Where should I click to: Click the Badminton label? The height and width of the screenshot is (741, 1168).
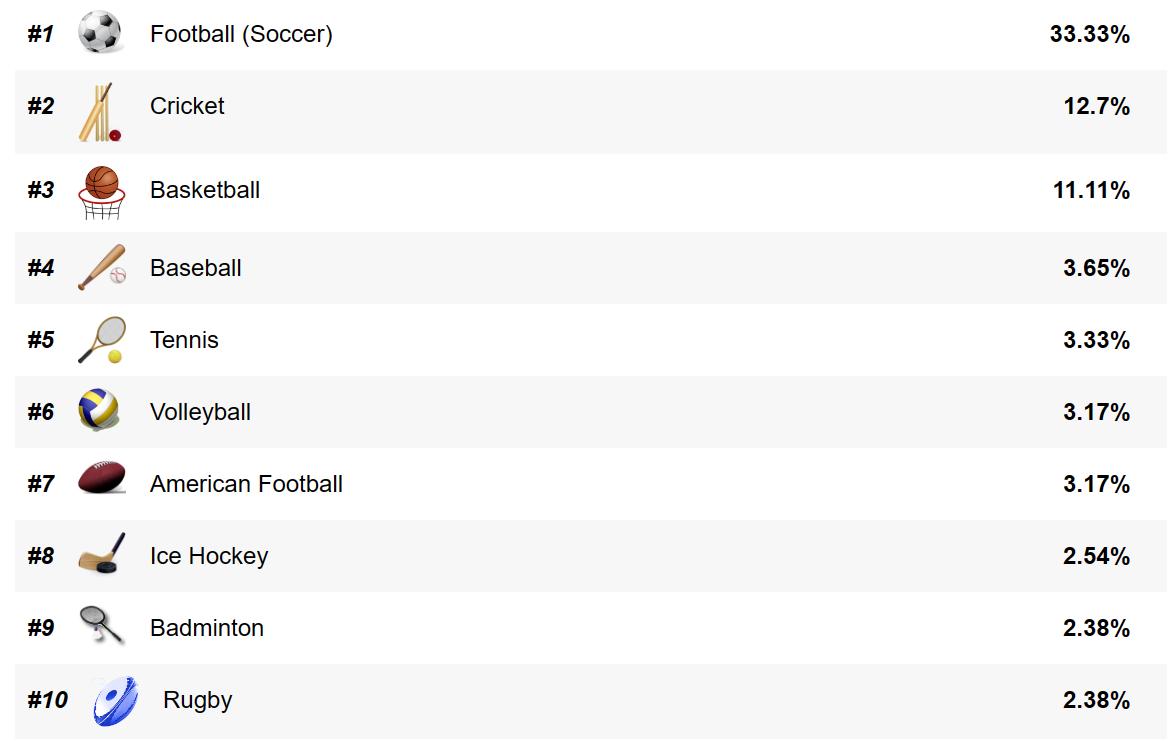coord(207,628)
